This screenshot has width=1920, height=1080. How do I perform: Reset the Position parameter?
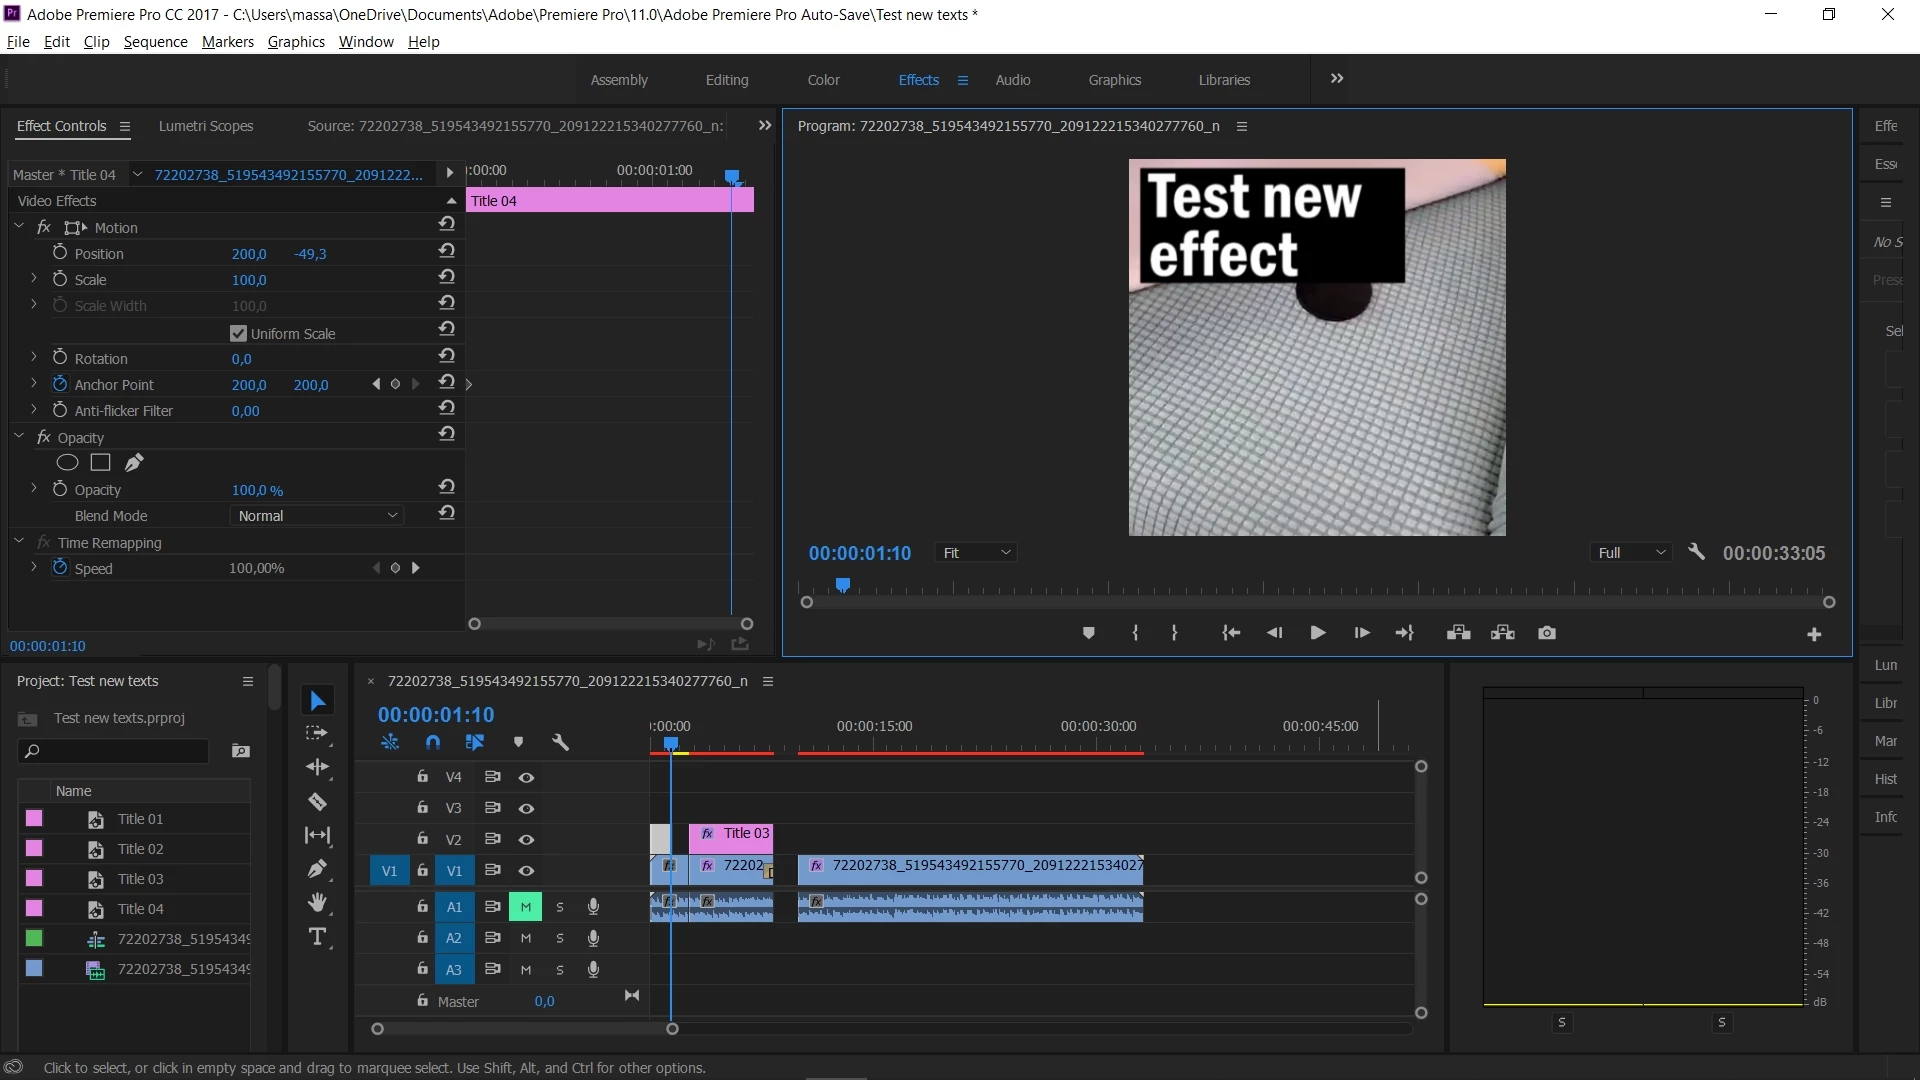[447, 251]
